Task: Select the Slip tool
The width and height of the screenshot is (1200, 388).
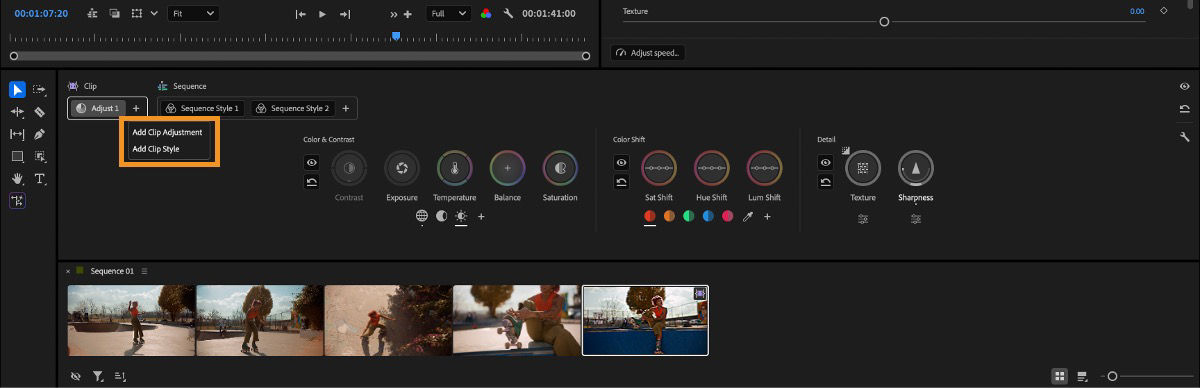Action: 18,134
